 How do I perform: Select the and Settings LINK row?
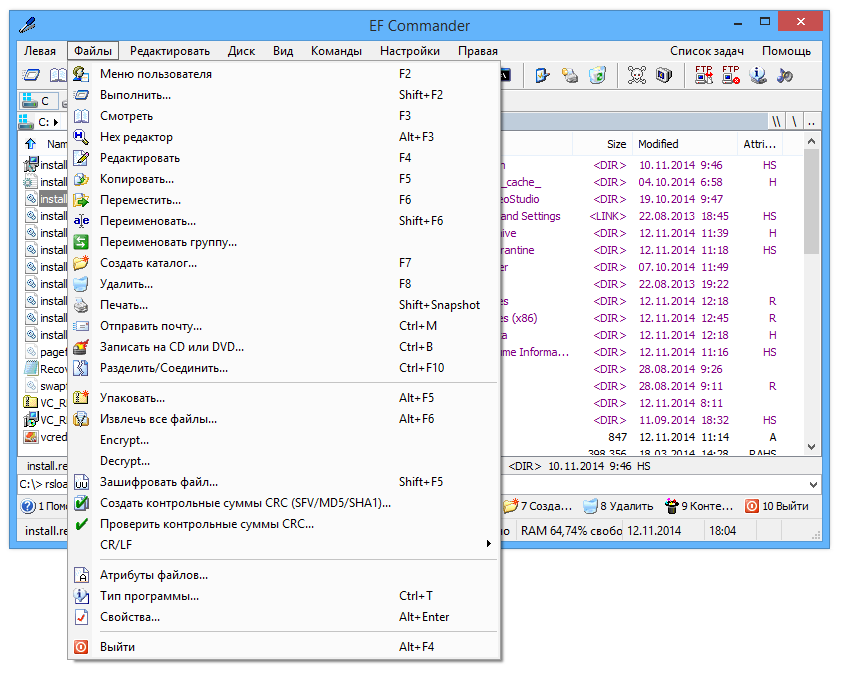point(651,216)
